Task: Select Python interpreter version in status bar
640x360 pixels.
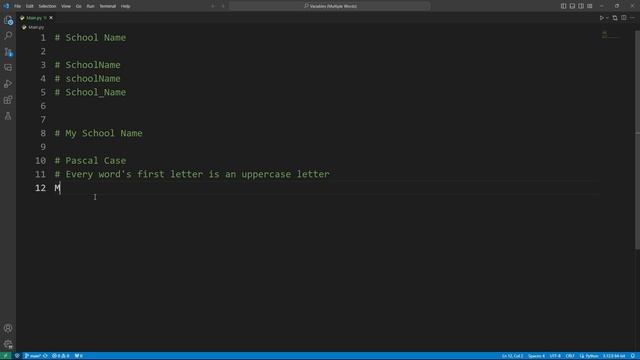Action: coord(614,356)
